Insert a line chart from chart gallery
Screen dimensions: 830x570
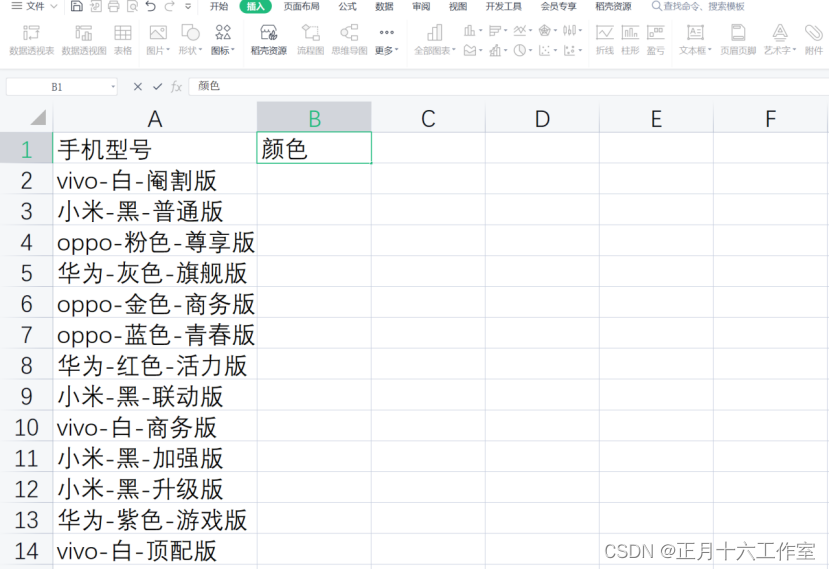(x=522, y=31)
